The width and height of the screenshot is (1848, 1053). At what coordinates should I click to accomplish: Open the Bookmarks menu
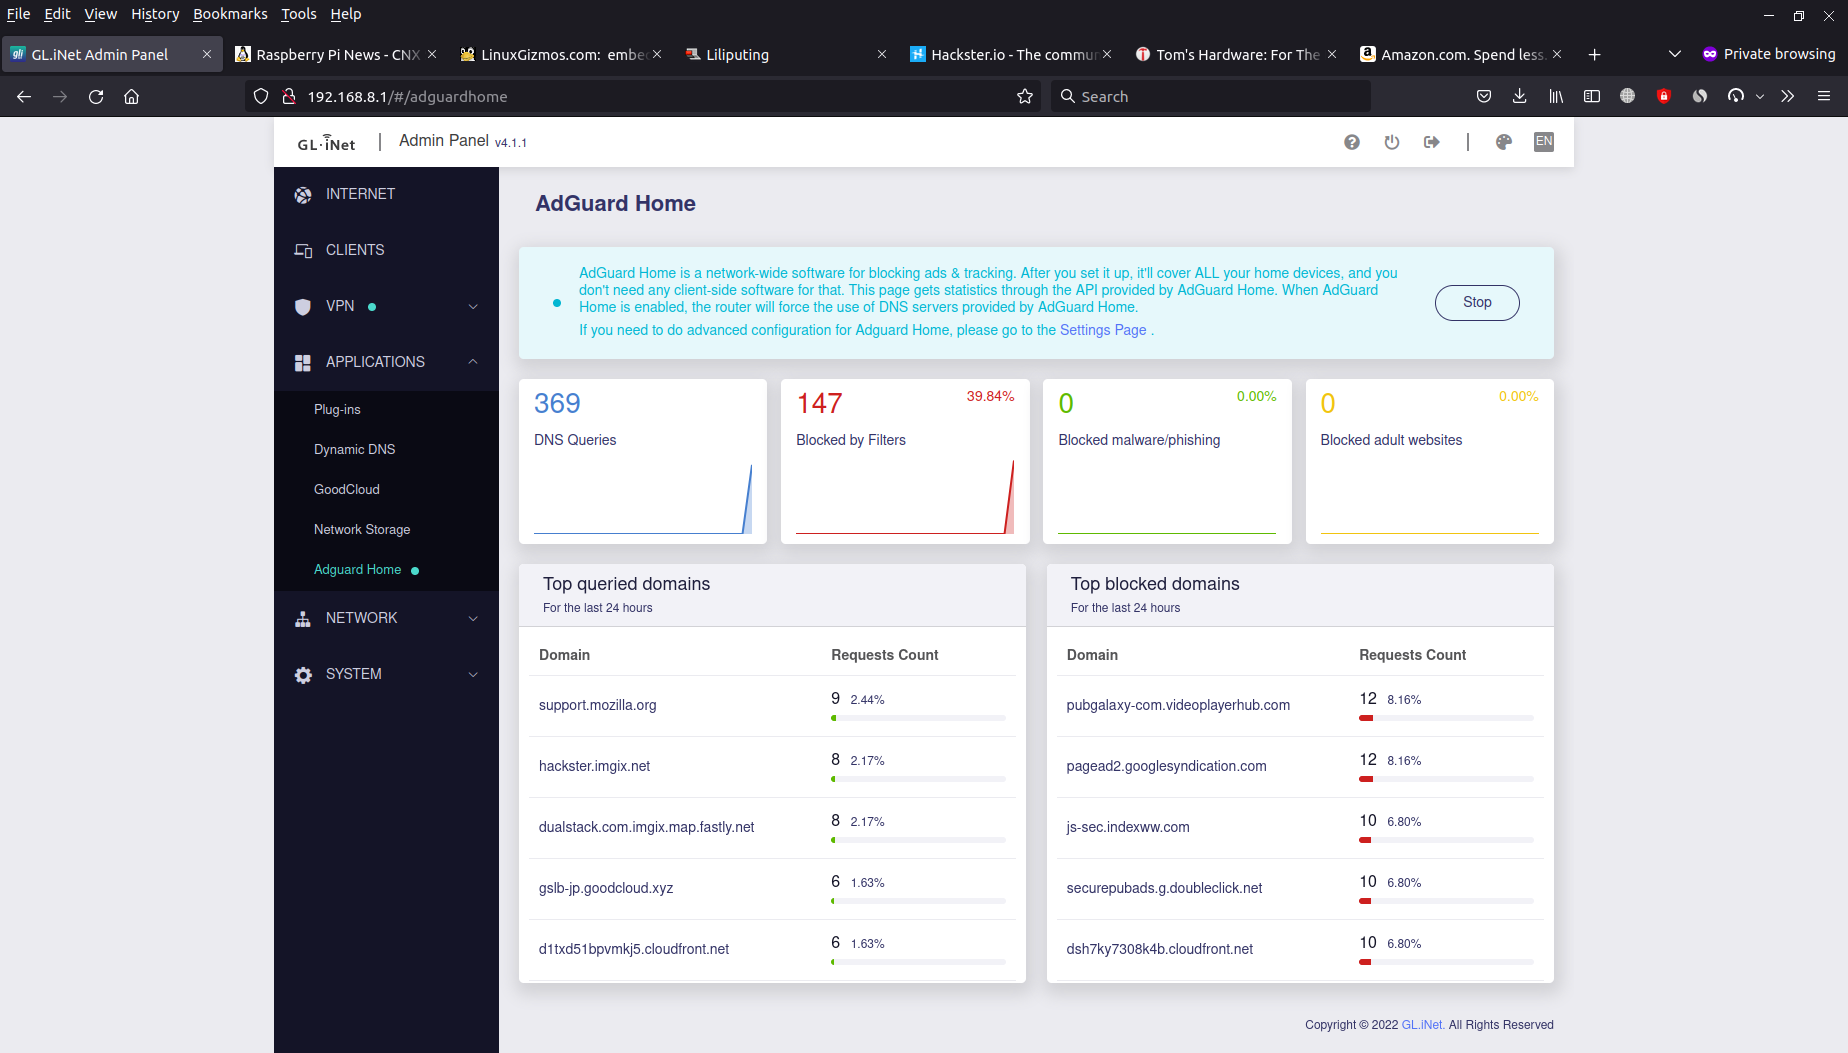230,14
